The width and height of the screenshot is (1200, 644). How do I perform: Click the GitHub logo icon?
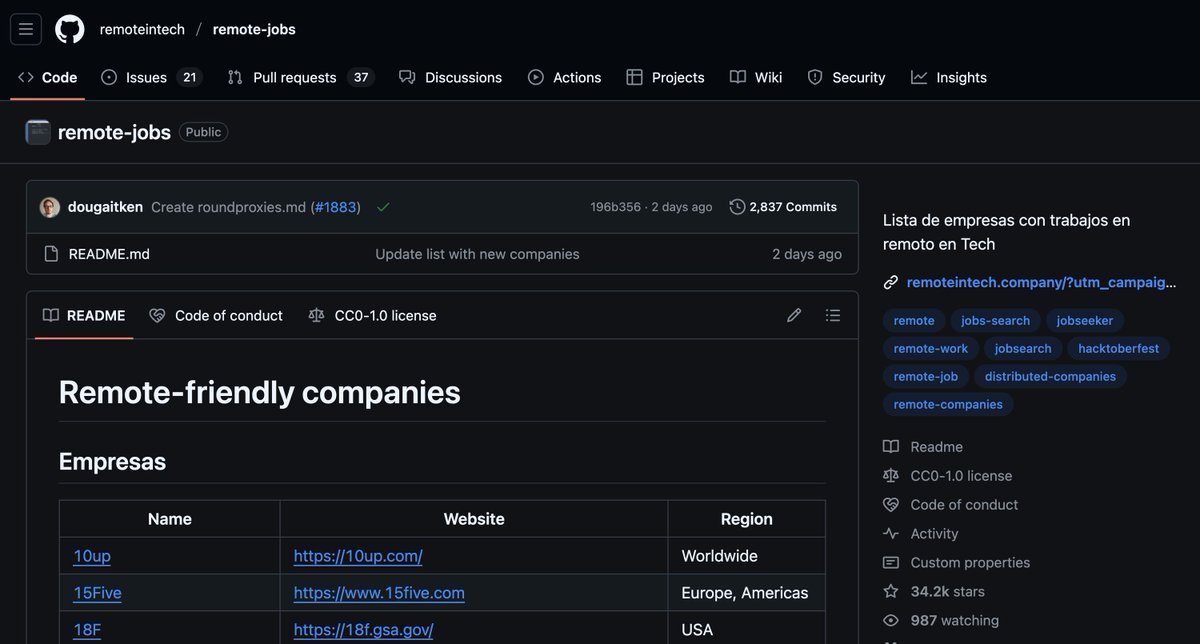pos(70,29)
